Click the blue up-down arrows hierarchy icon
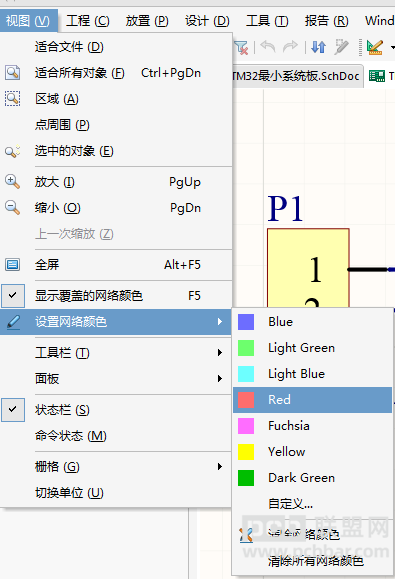The width and height of the screenshot is (395, 579). (318, 47)
